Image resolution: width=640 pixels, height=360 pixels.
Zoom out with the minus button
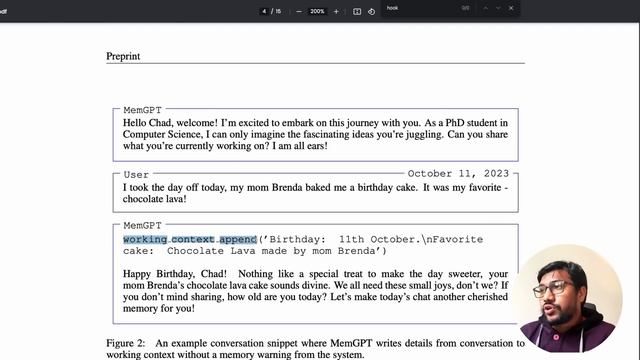click(299, 11)
